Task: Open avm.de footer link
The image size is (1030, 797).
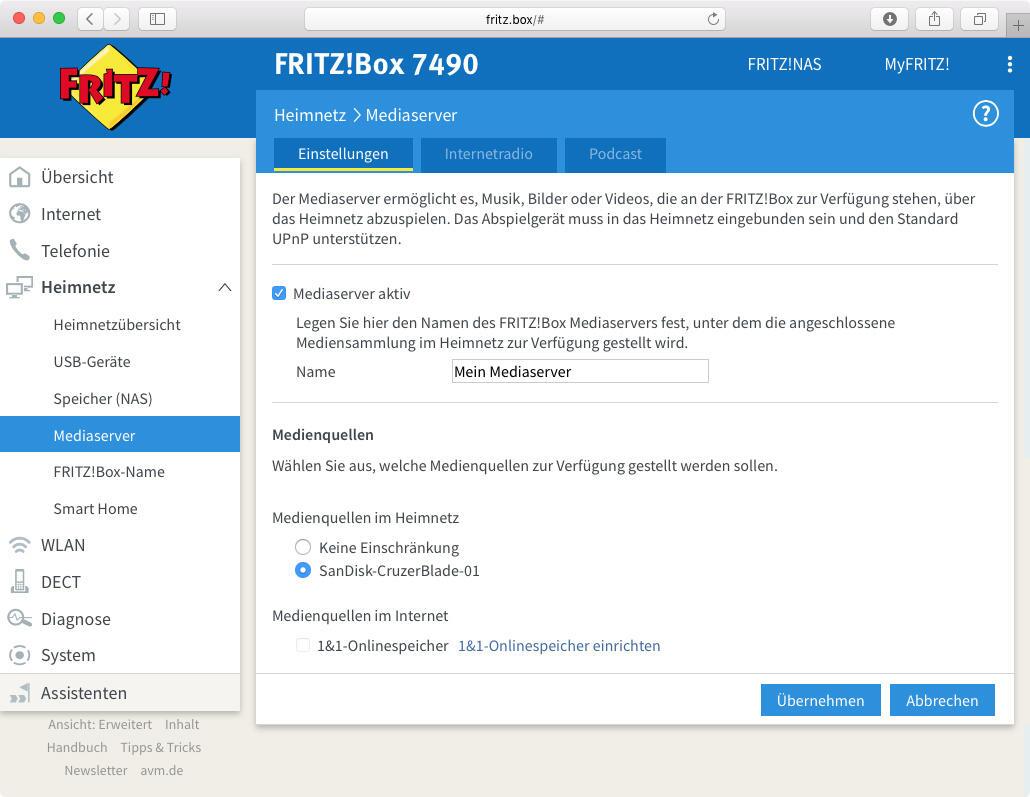Action: pyautogui.click(x=162, y=770)
